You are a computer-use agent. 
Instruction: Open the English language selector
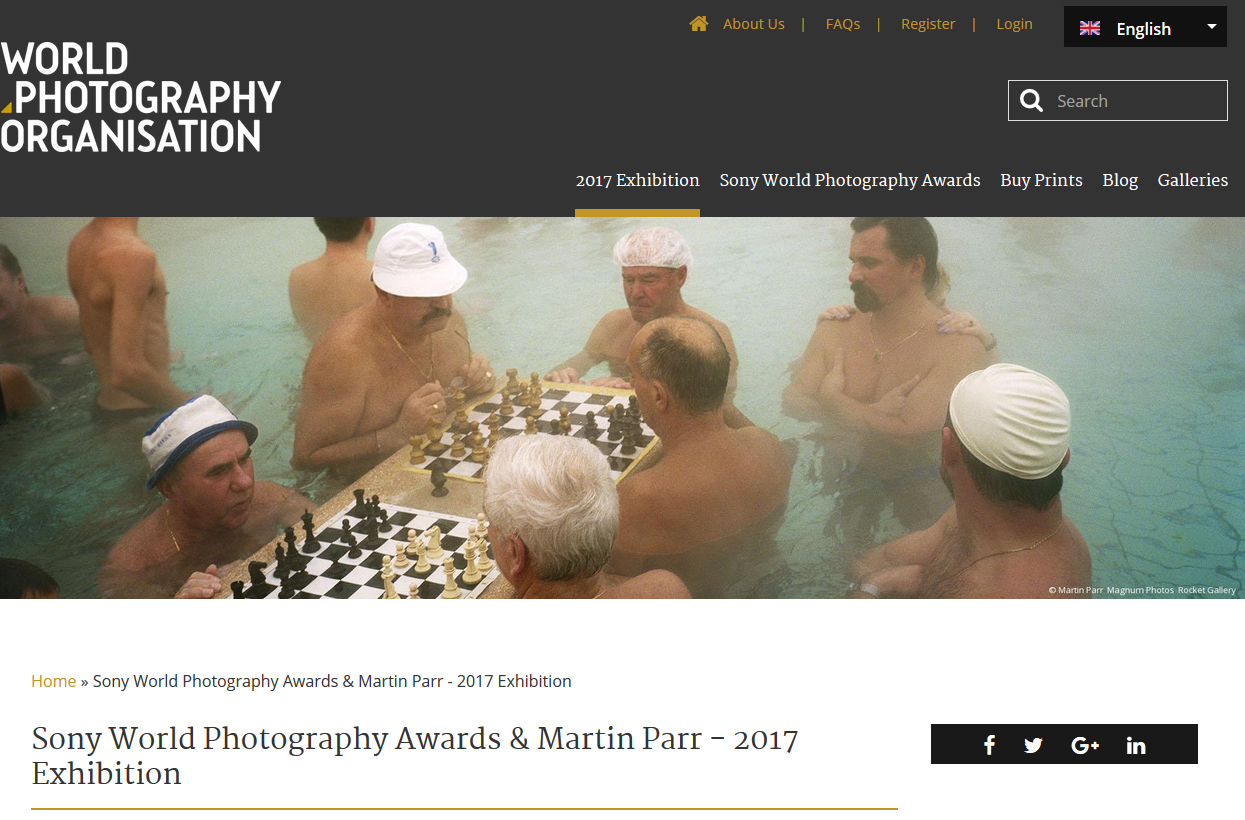click(1145, 27)
